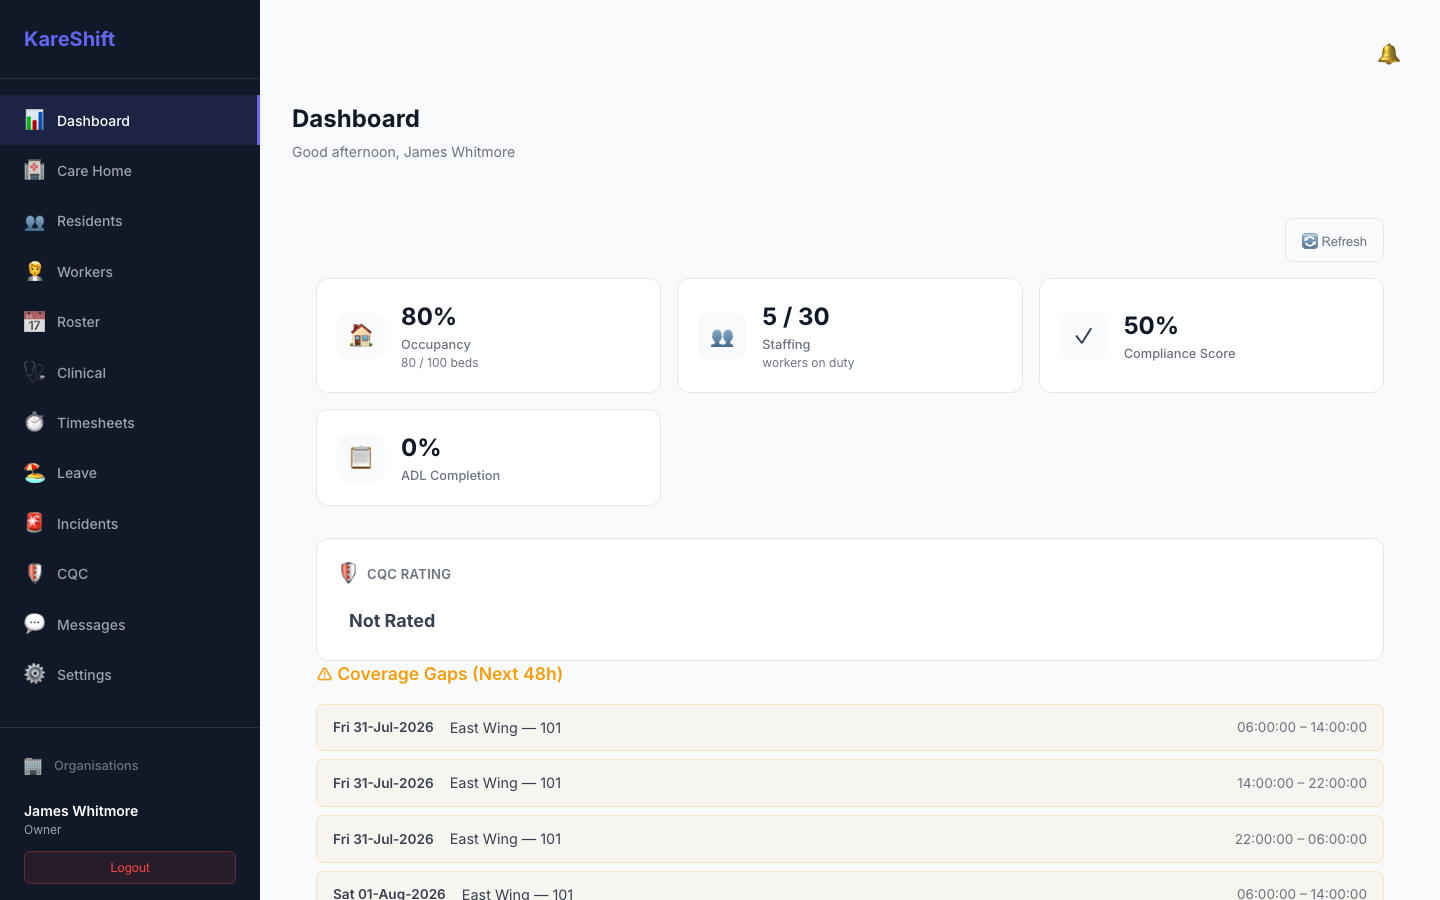Image resolution: width=1440 pixels, height=900 pixels.
Task: Navigate to the Roster page
Action: (130, 322)
